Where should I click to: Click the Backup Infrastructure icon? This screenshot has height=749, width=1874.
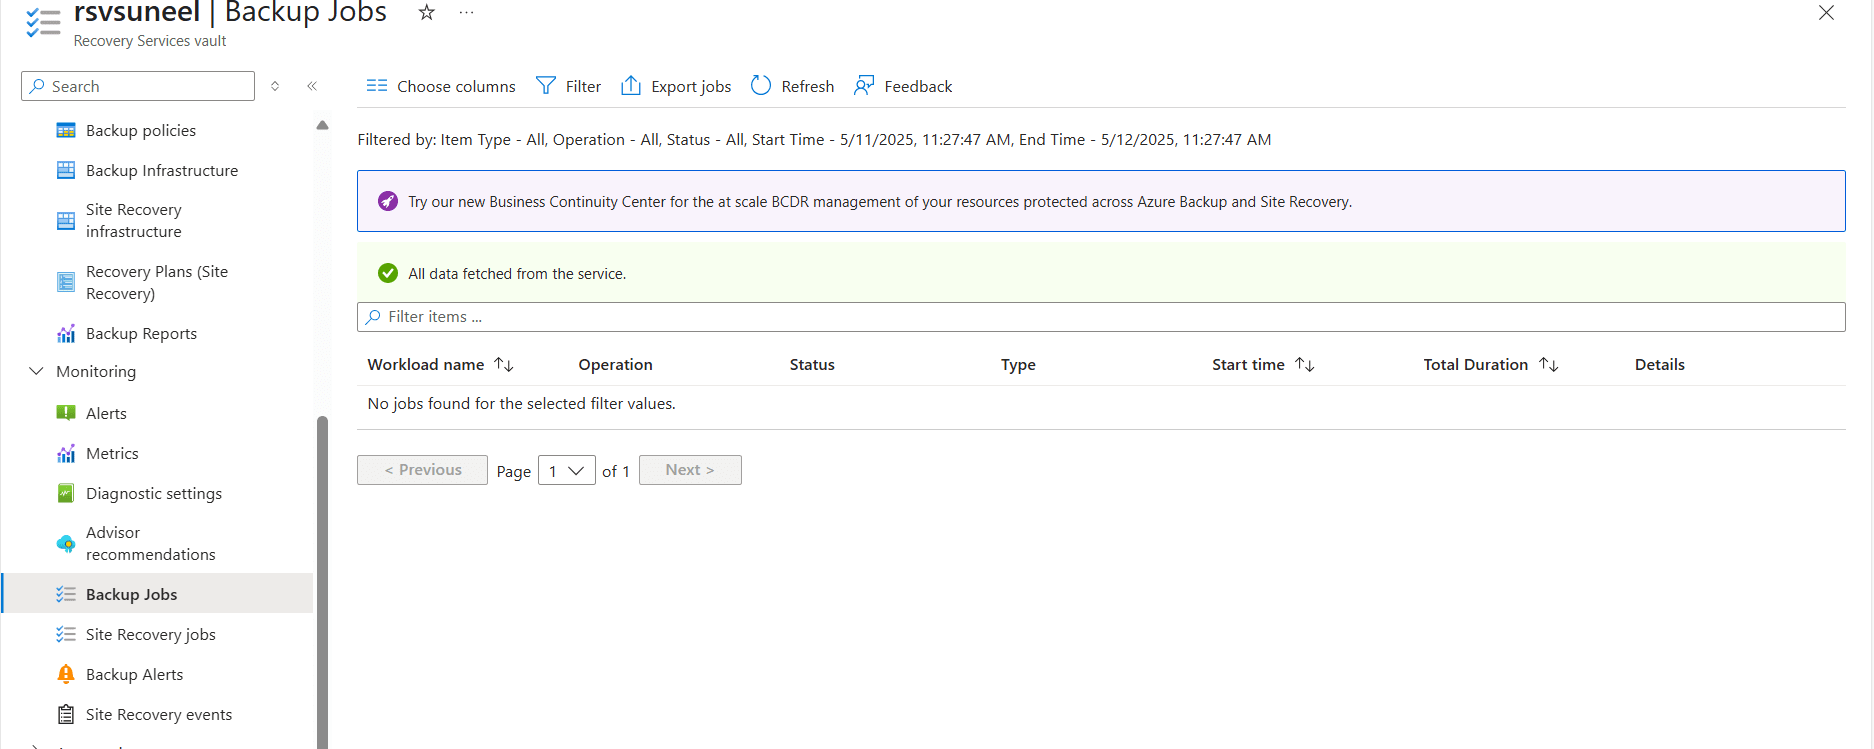click(66, 171)
